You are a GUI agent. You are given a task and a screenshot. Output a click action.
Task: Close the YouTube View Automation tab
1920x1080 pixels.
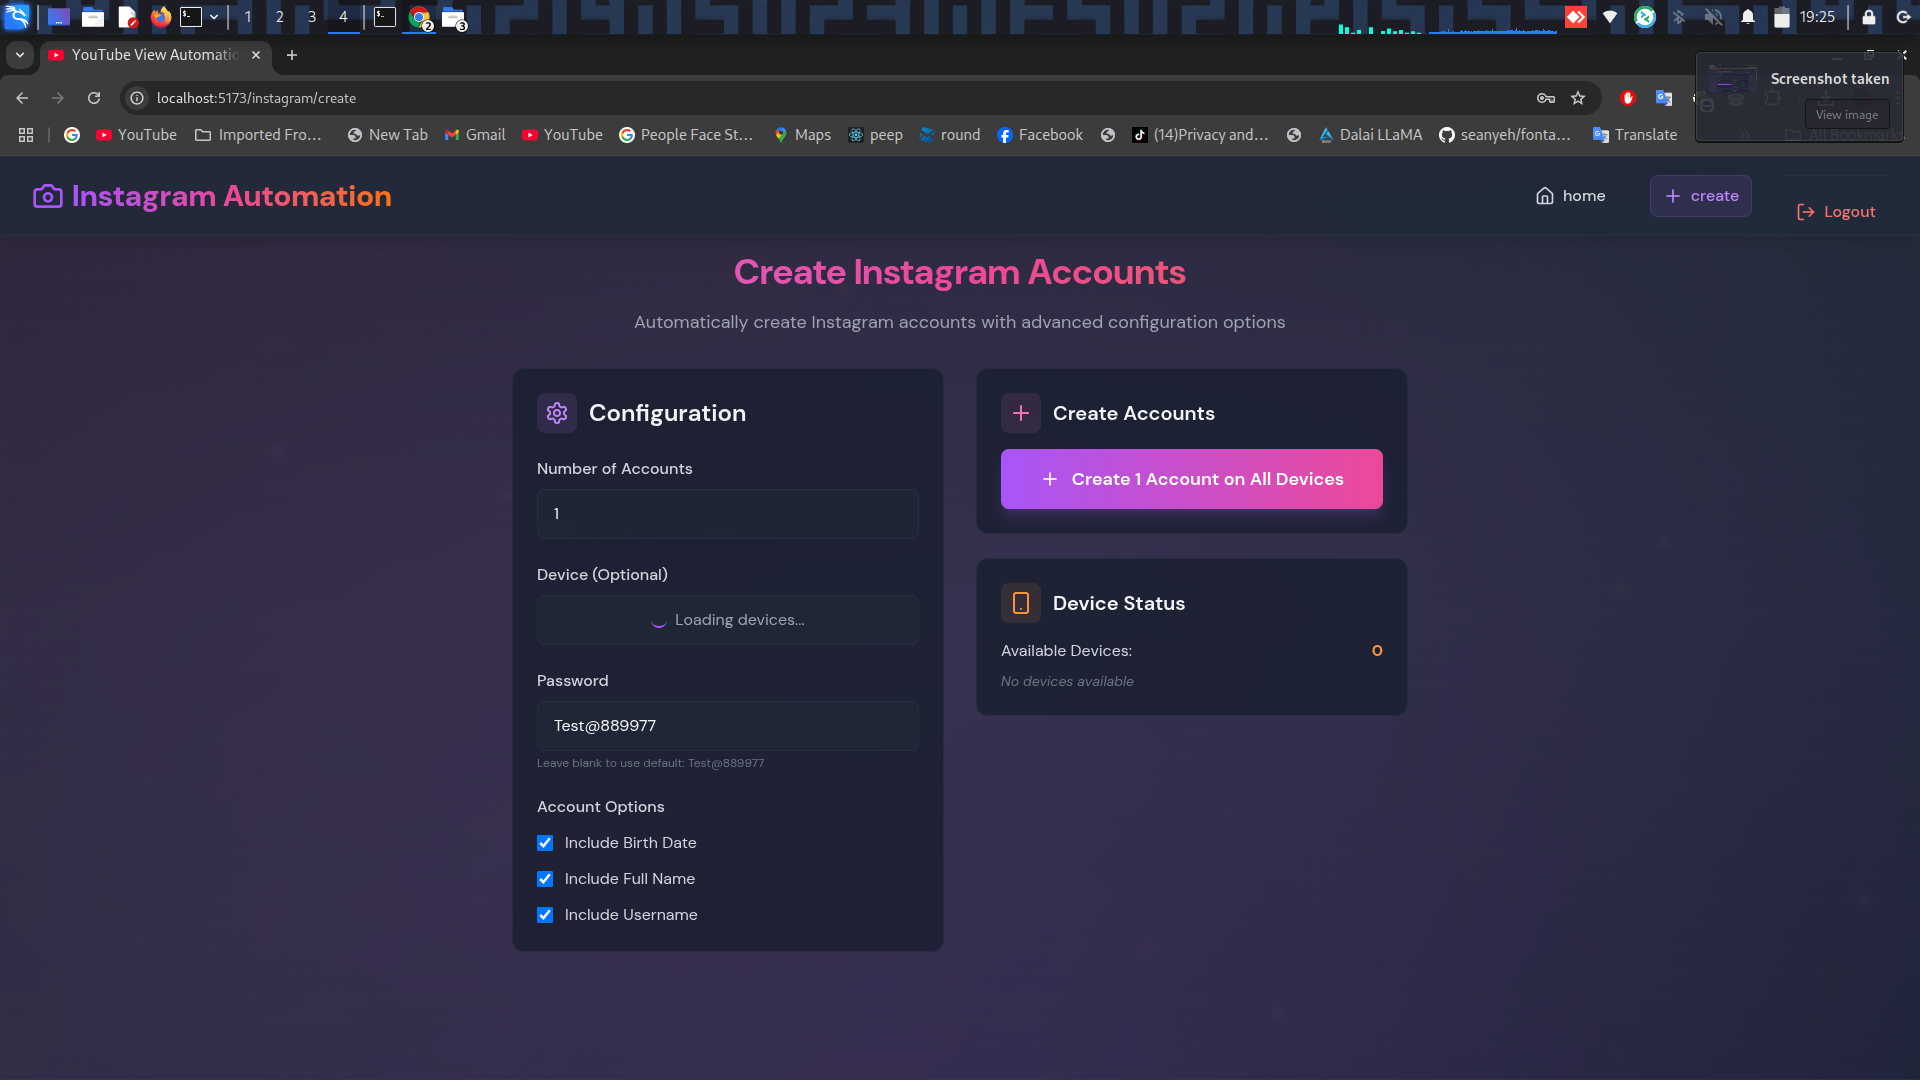pos(256,55)
